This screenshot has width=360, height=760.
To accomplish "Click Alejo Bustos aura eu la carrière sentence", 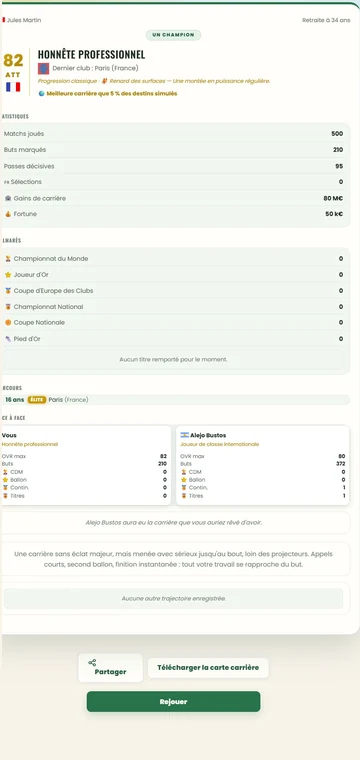I will click(174, 522).
